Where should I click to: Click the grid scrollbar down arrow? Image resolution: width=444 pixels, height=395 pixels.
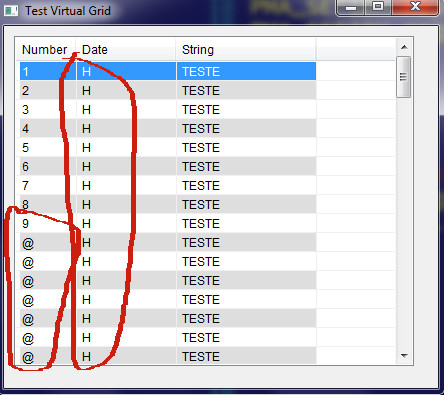(404, 356)
